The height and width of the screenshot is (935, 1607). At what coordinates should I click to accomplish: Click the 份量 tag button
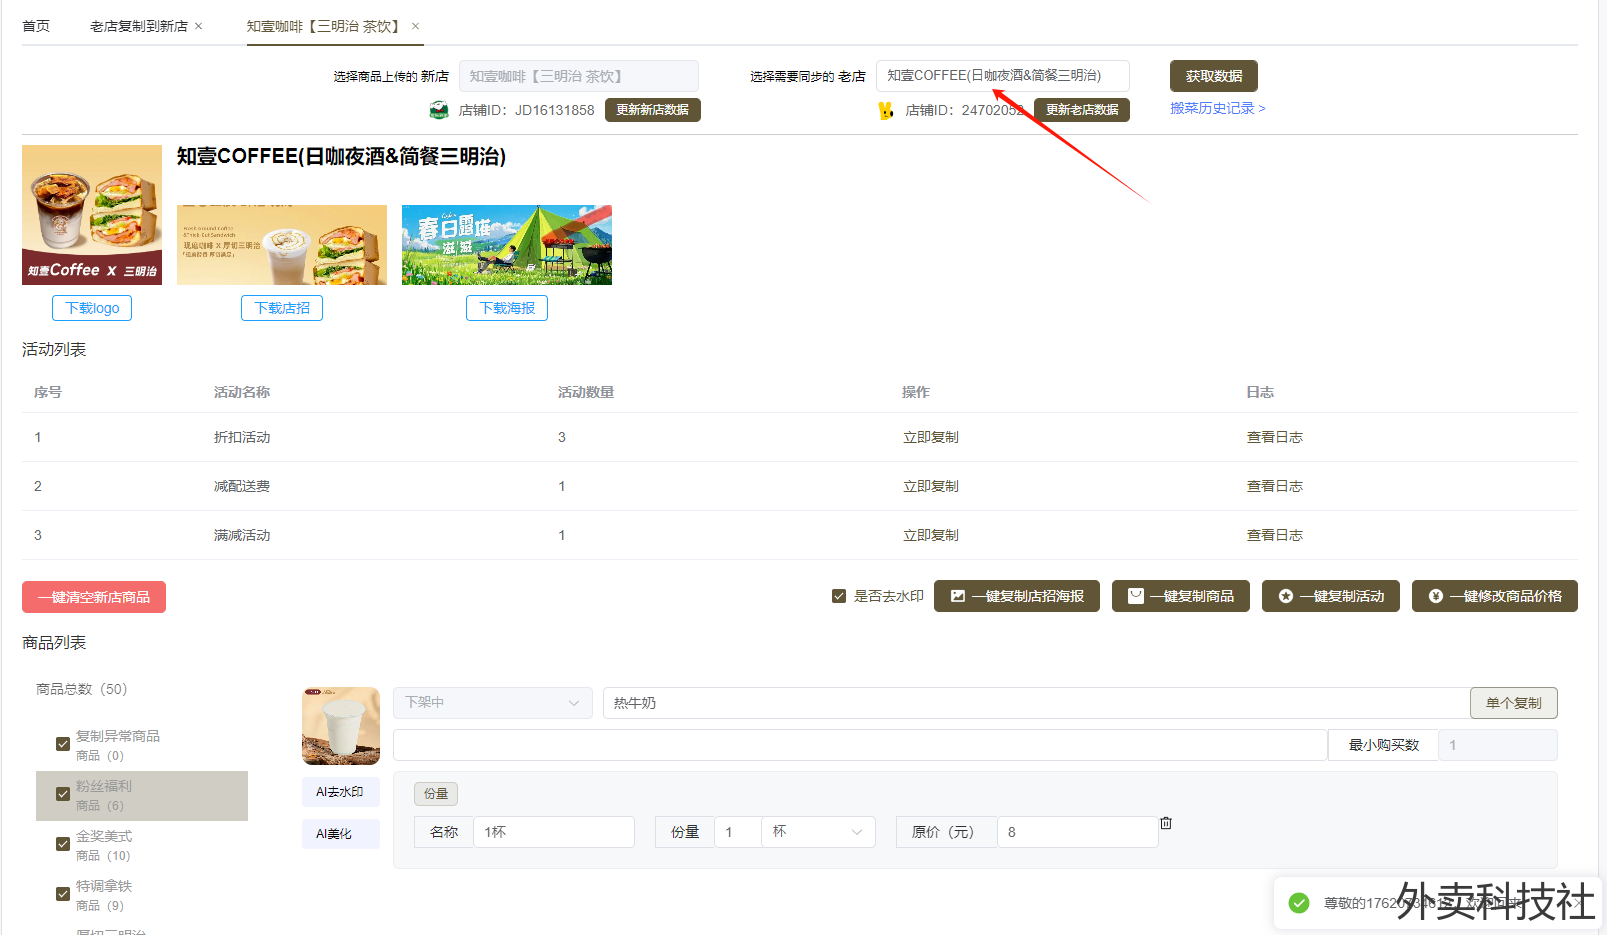pyautogui.click(x=436, y=794)
